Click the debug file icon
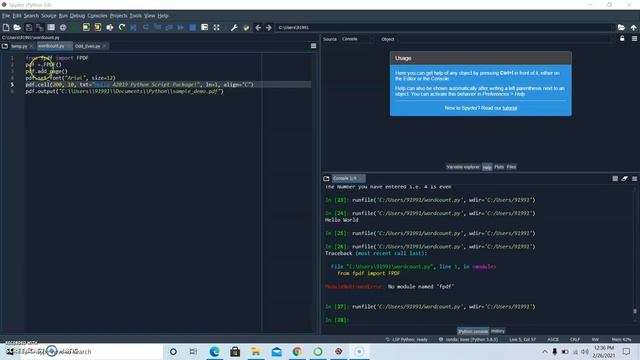This screenshot has width=640, height=360. coord(133,27)
